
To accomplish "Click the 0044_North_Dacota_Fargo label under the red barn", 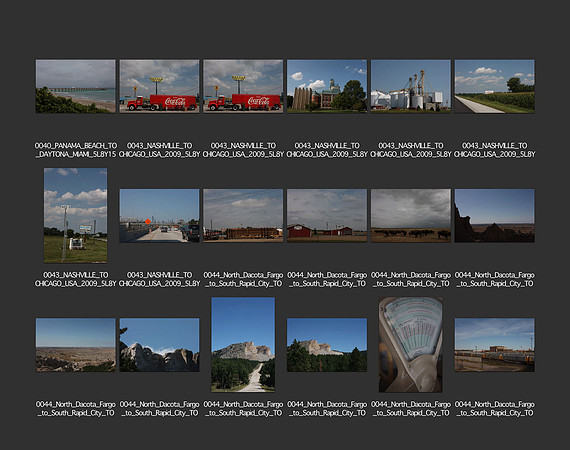I will 327,279.
